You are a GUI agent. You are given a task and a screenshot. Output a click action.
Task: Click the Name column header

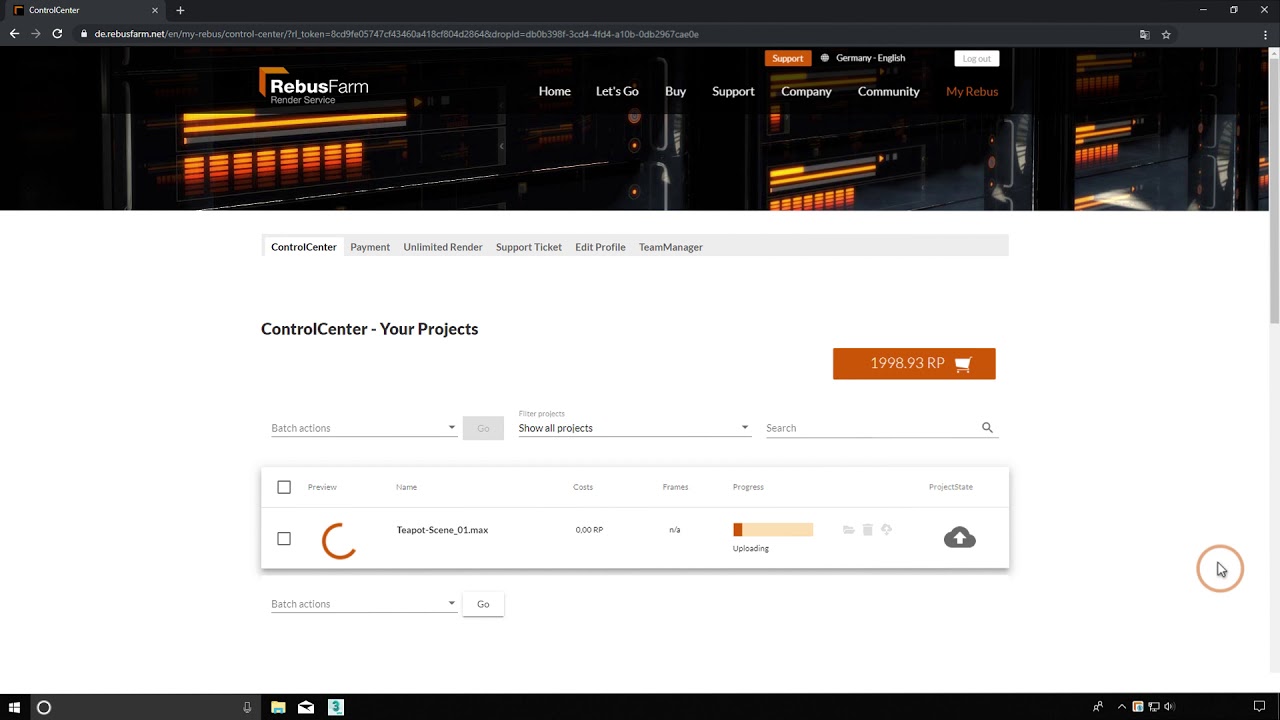[406, 487]
